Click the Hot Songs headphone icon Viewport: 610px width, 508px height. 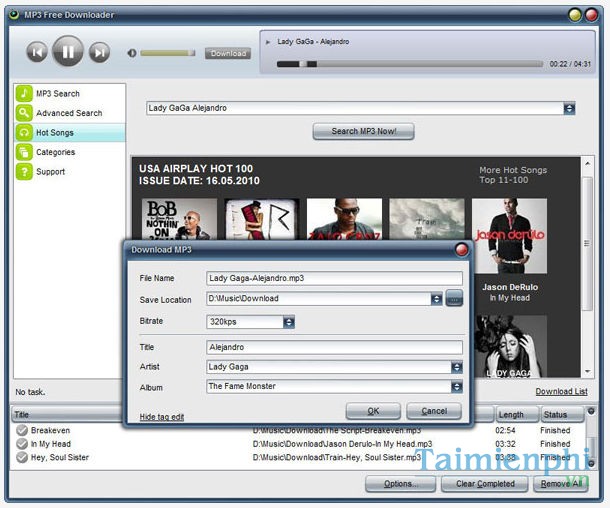(x=24, y=132)
